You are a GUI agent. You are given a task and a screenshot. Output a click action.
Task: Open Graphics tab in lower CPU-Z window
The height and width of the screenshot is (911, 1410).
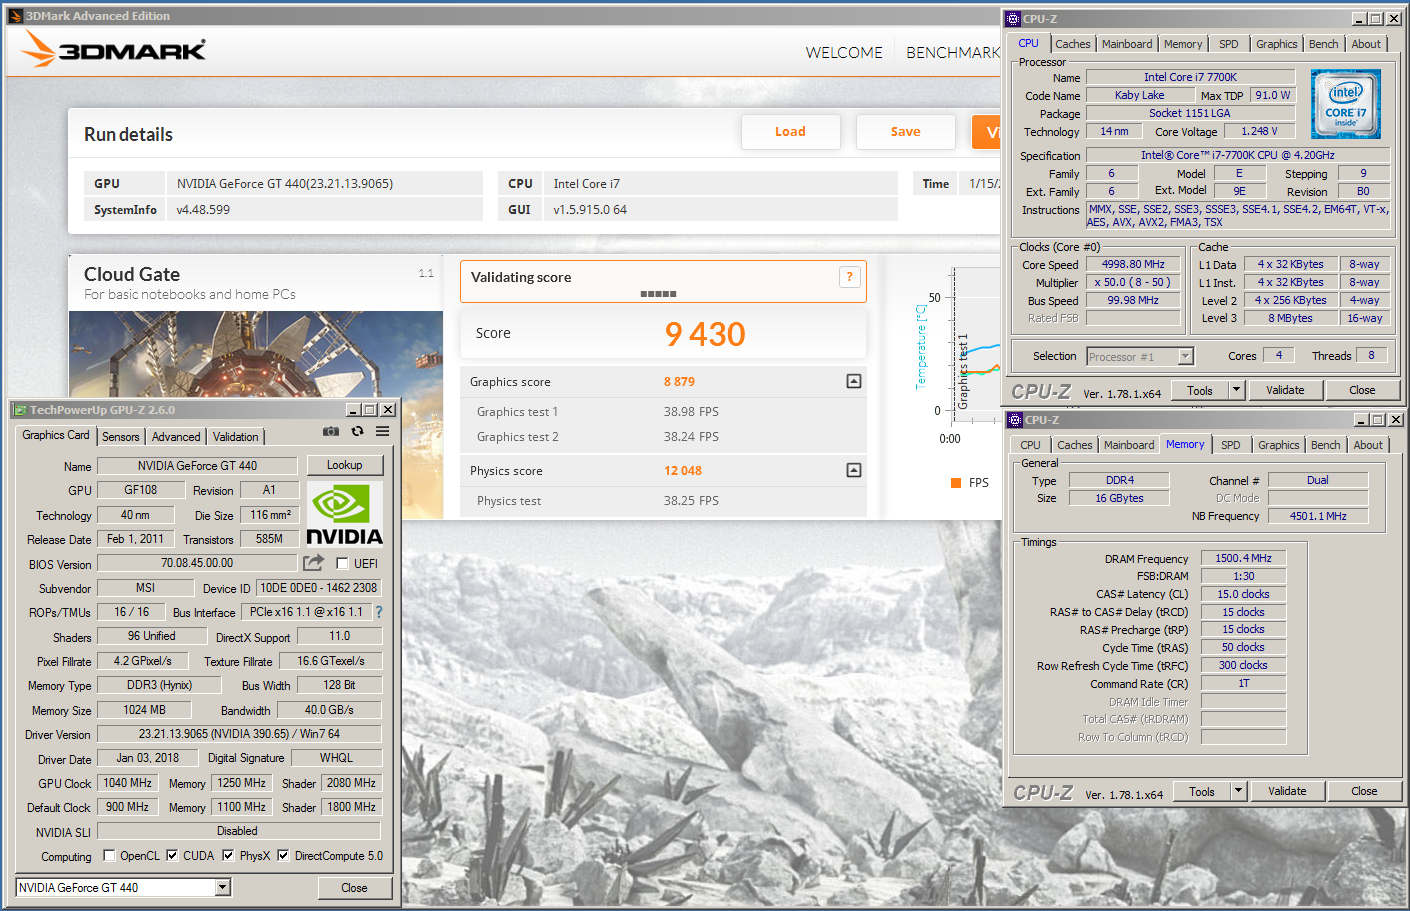tap(1279, 445)
